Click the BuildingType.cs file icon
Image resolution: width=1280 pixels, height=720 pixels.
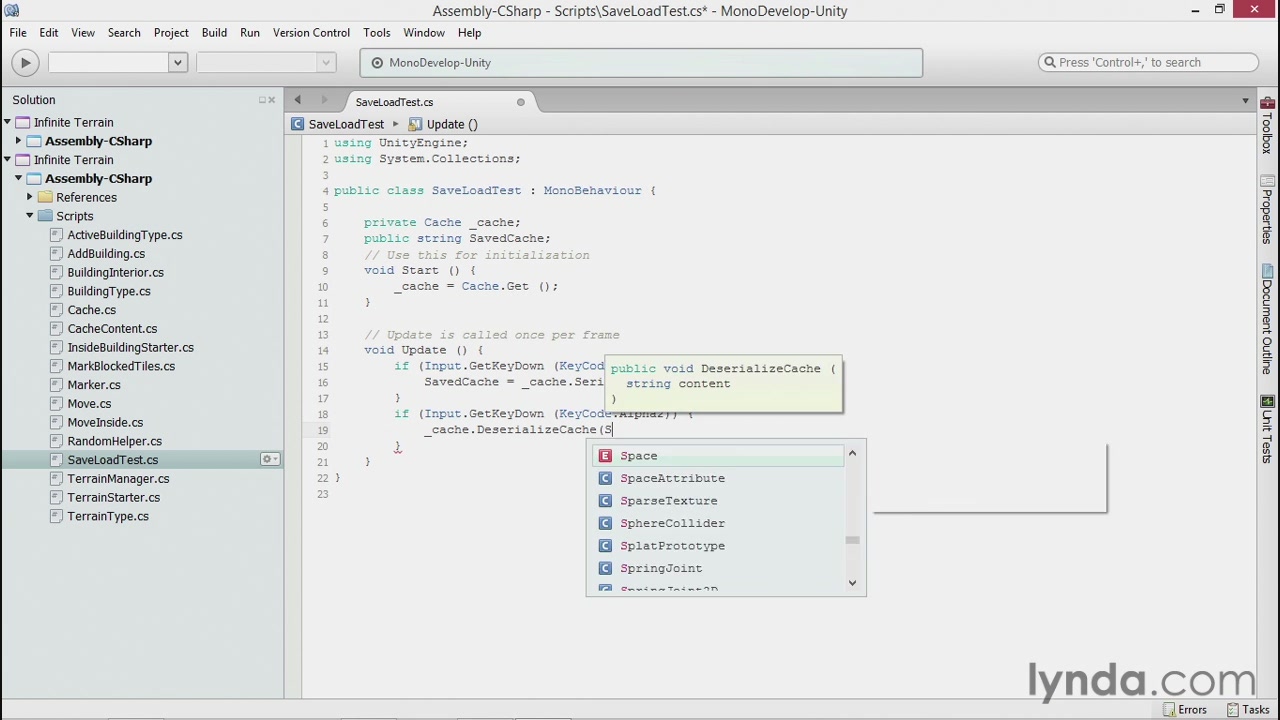pos(56,291)
